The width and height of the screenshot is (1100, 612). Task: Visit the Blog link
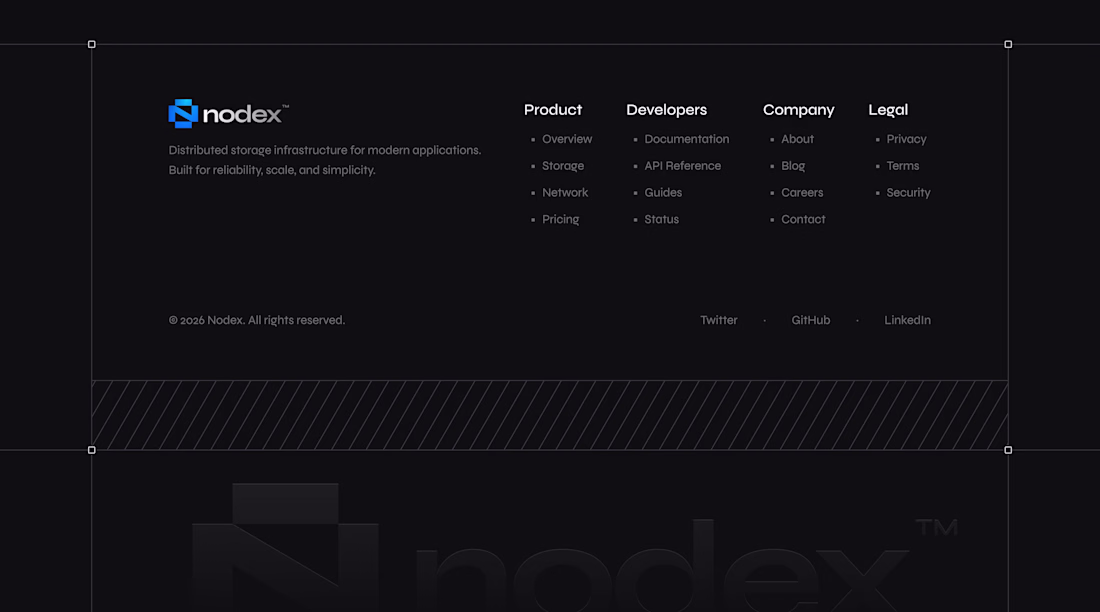pyautogui.click(x=793, y=166)
